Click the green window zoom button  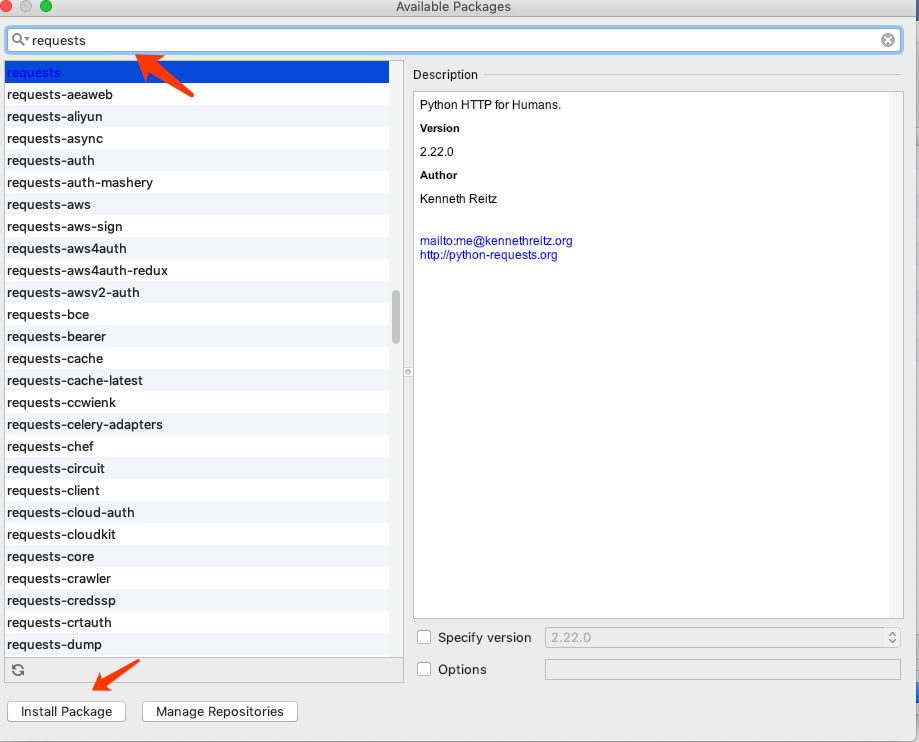click(46, 6)
